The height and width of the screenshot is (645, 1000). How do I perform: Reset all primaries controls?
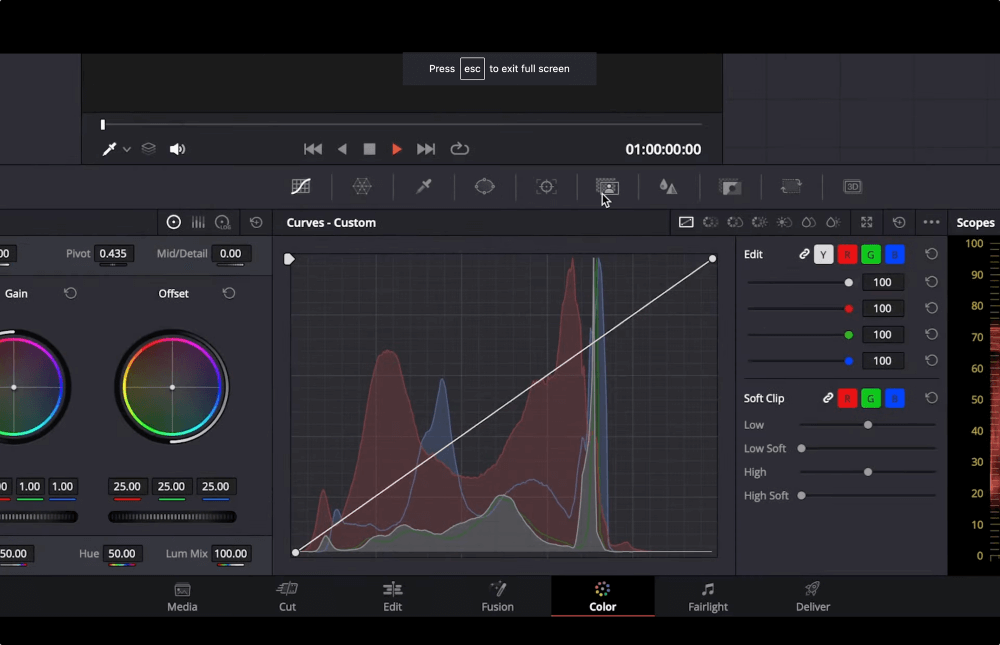click(x=256, y=222)
